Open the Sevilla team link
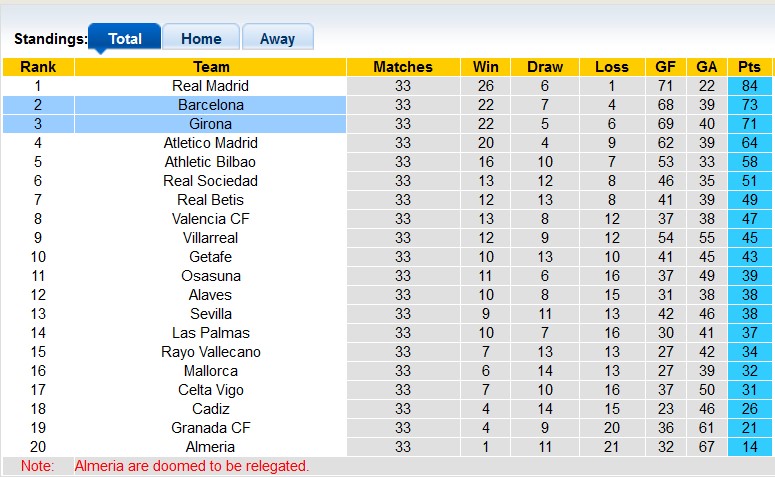The width and height of the screenshot is (775, 477). tap(210, 314)
